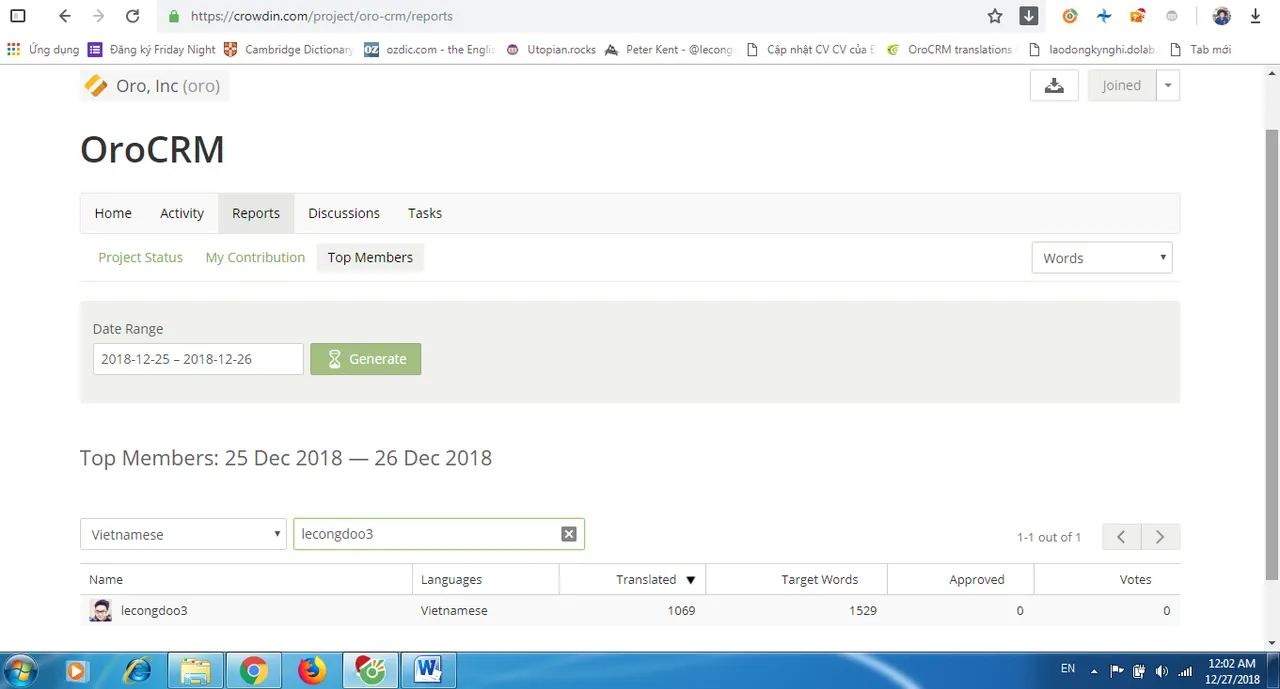Open the Tab mới bookmark

point(1200,49)
